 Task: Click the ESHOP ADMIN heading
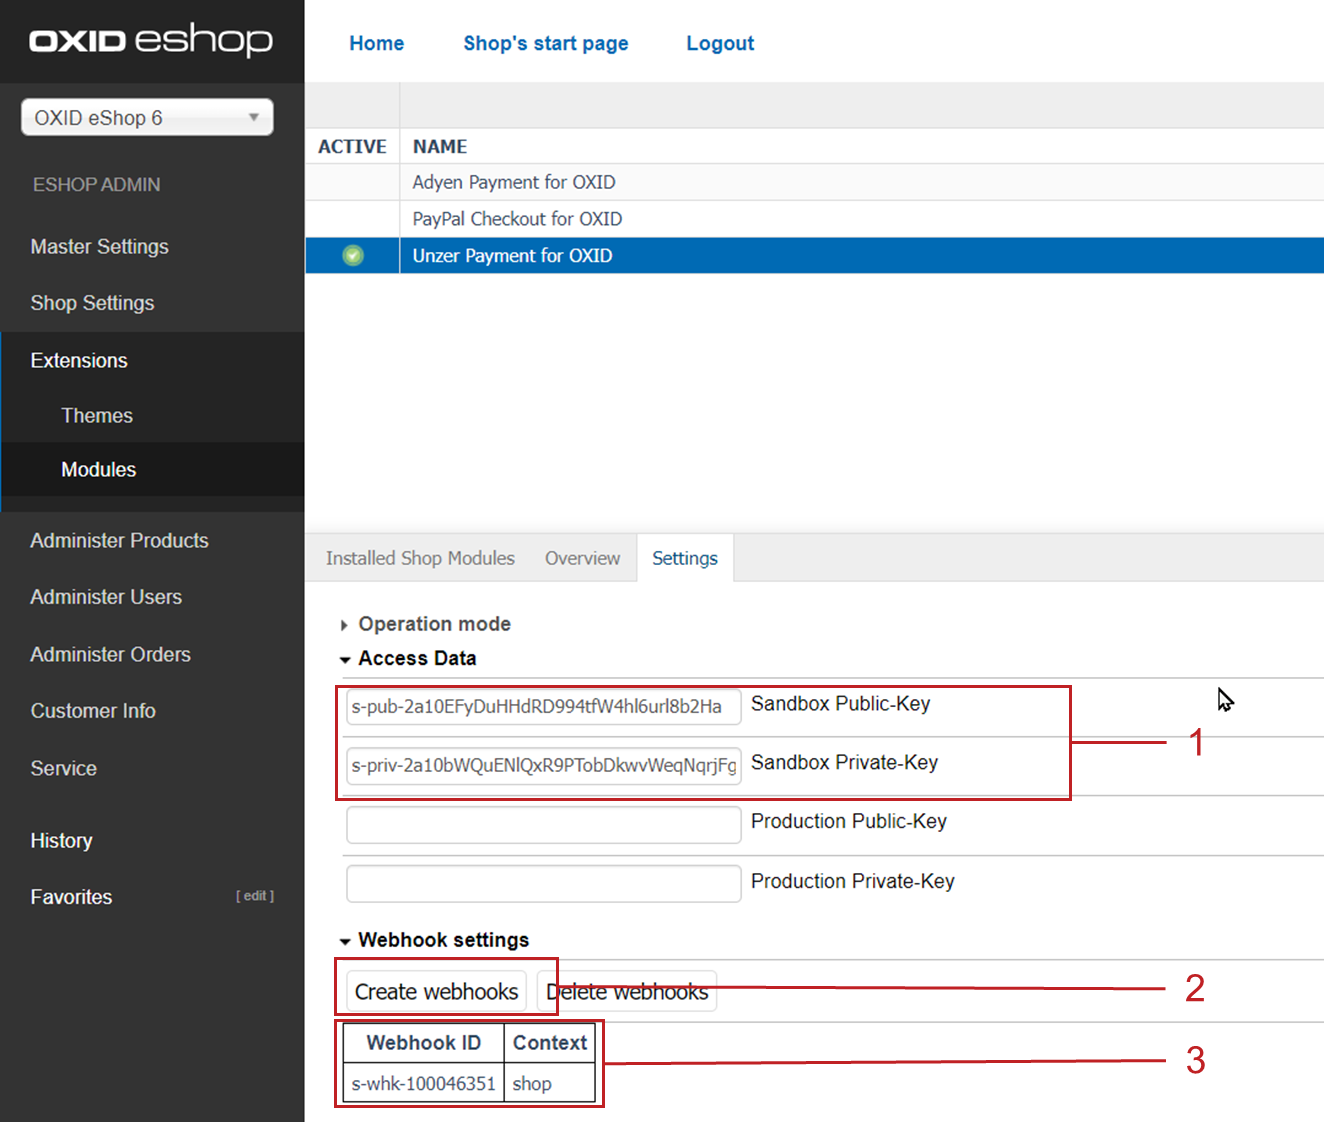pos(96,184)
